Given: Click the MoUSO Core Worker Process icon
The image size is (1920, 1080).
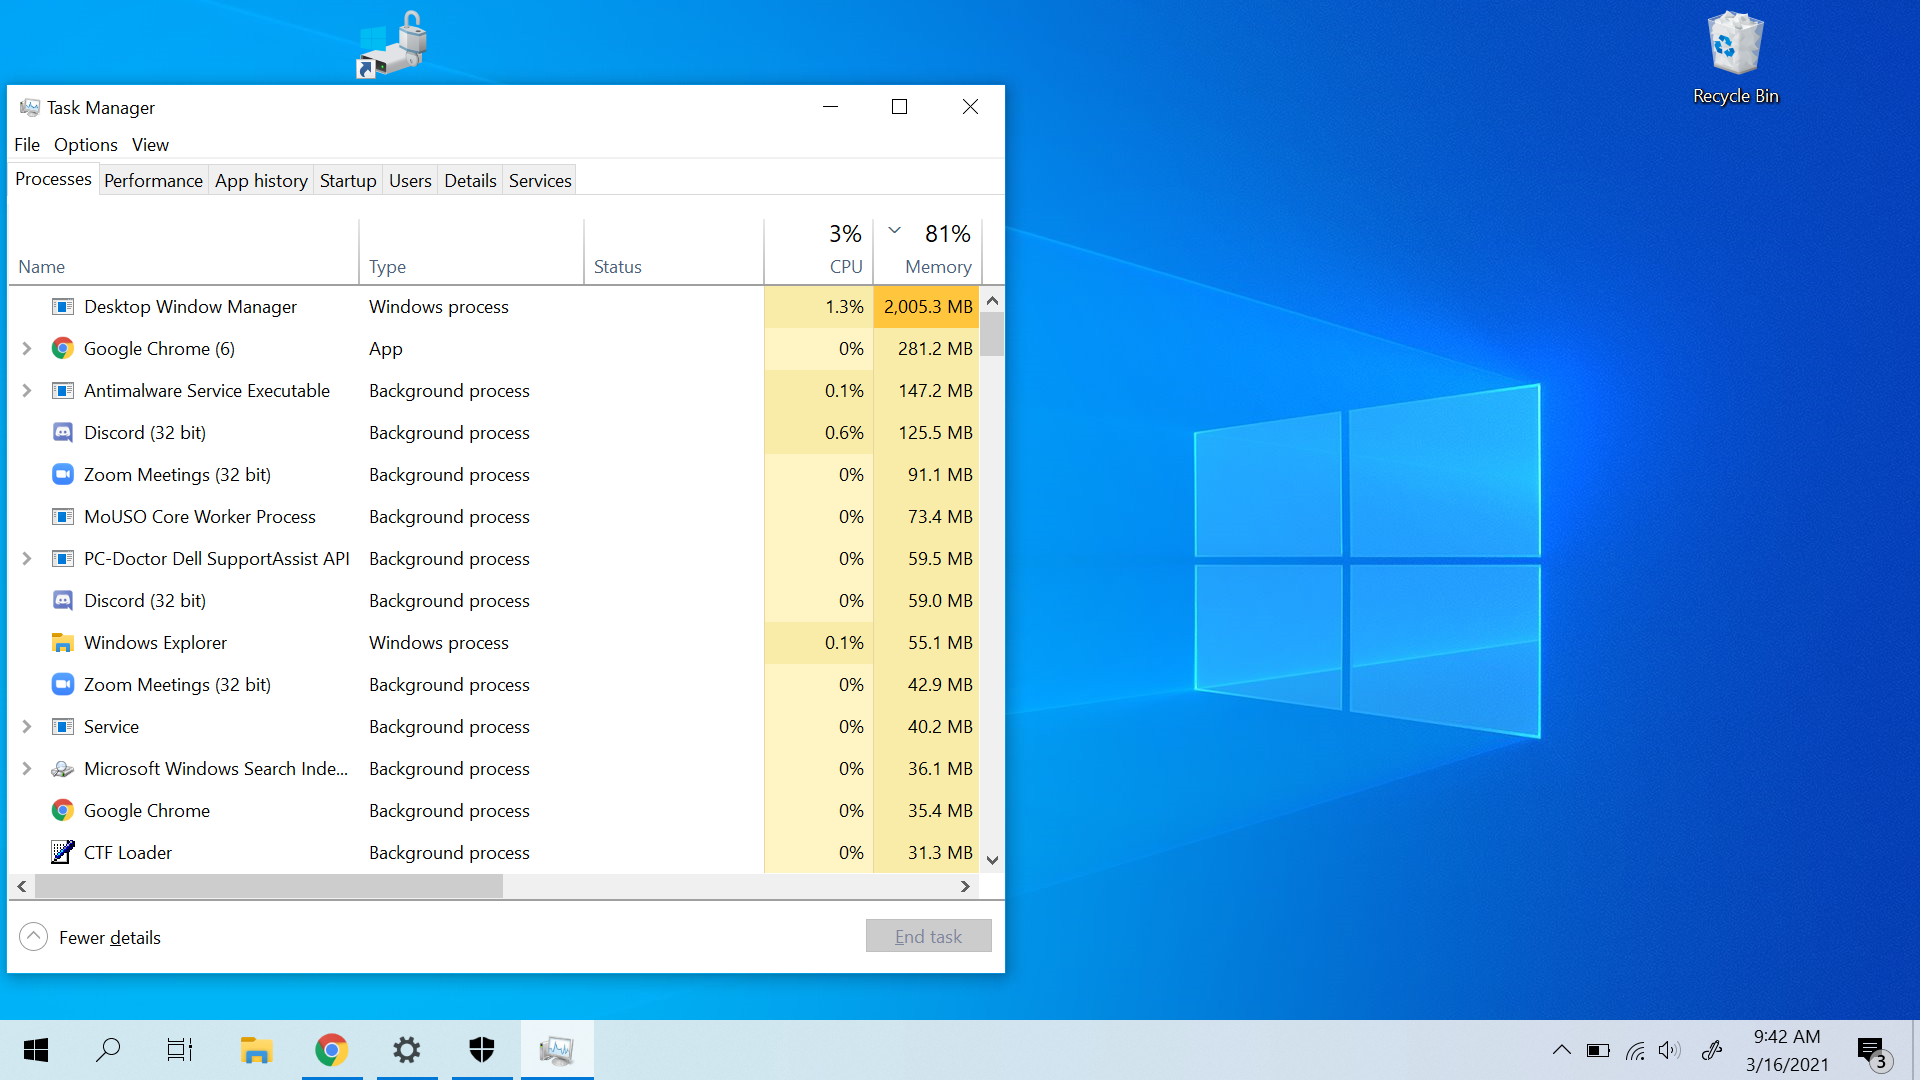Looking at the screenshot, I should point(63,517).
